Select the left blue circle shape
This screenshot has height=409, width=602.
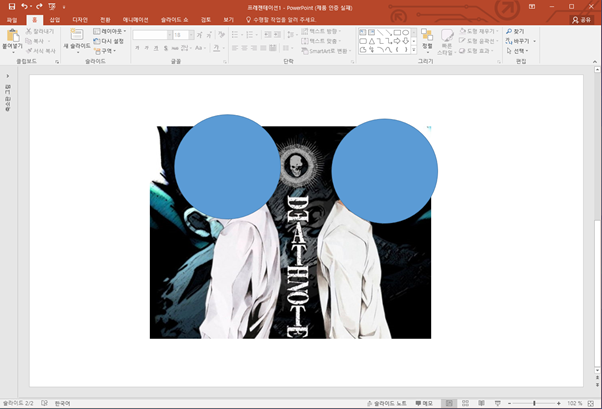(x=227, y=167)
